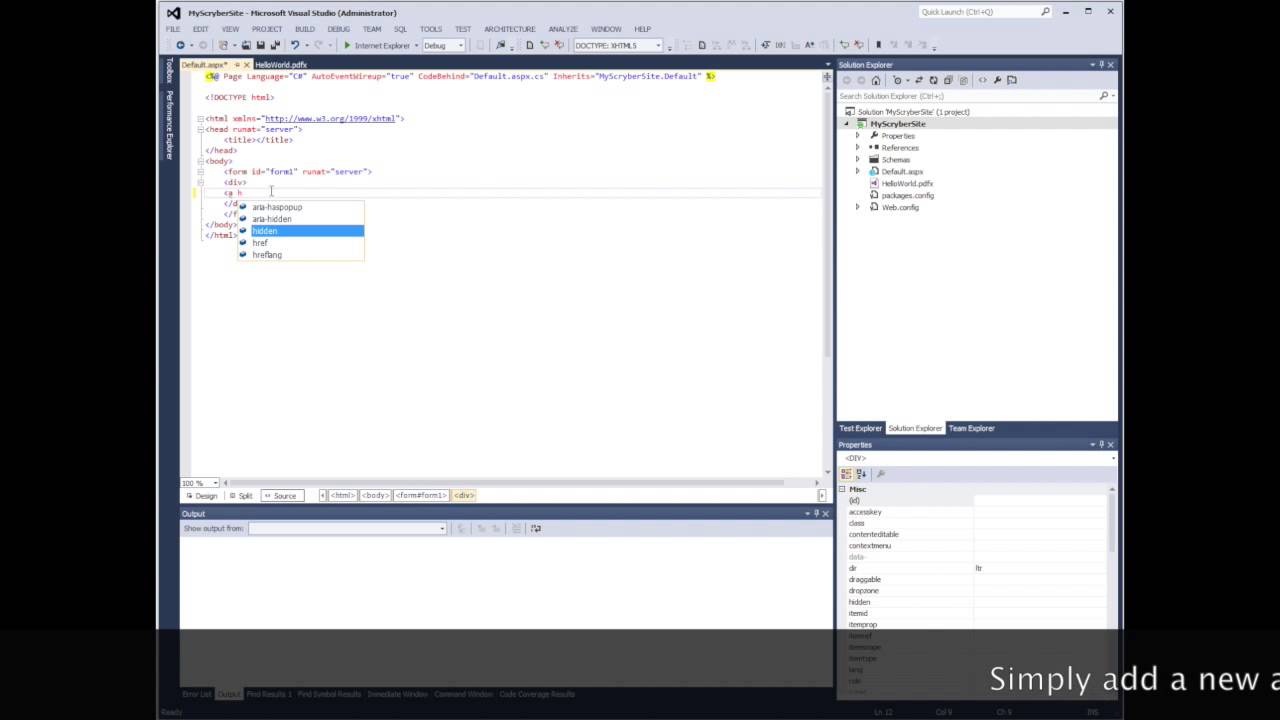Switch to Design view
This screenshot has height=720, width=1280.
point(202,496)
